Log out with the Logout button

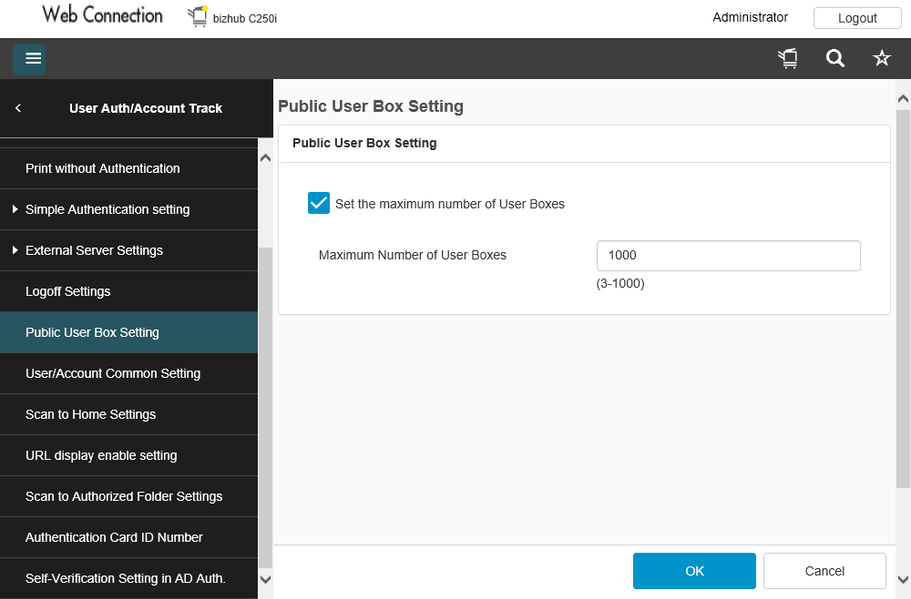tap(857, 18)
